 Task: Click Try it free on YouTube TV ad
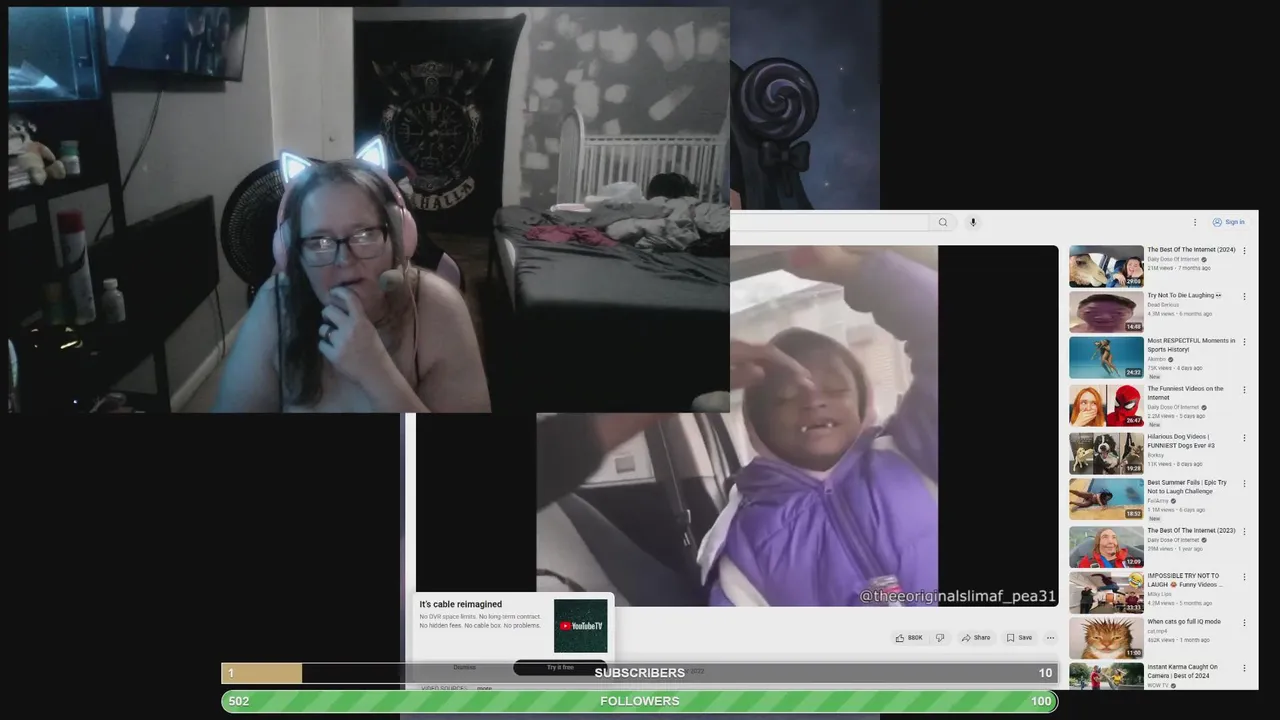pos(560,667)
